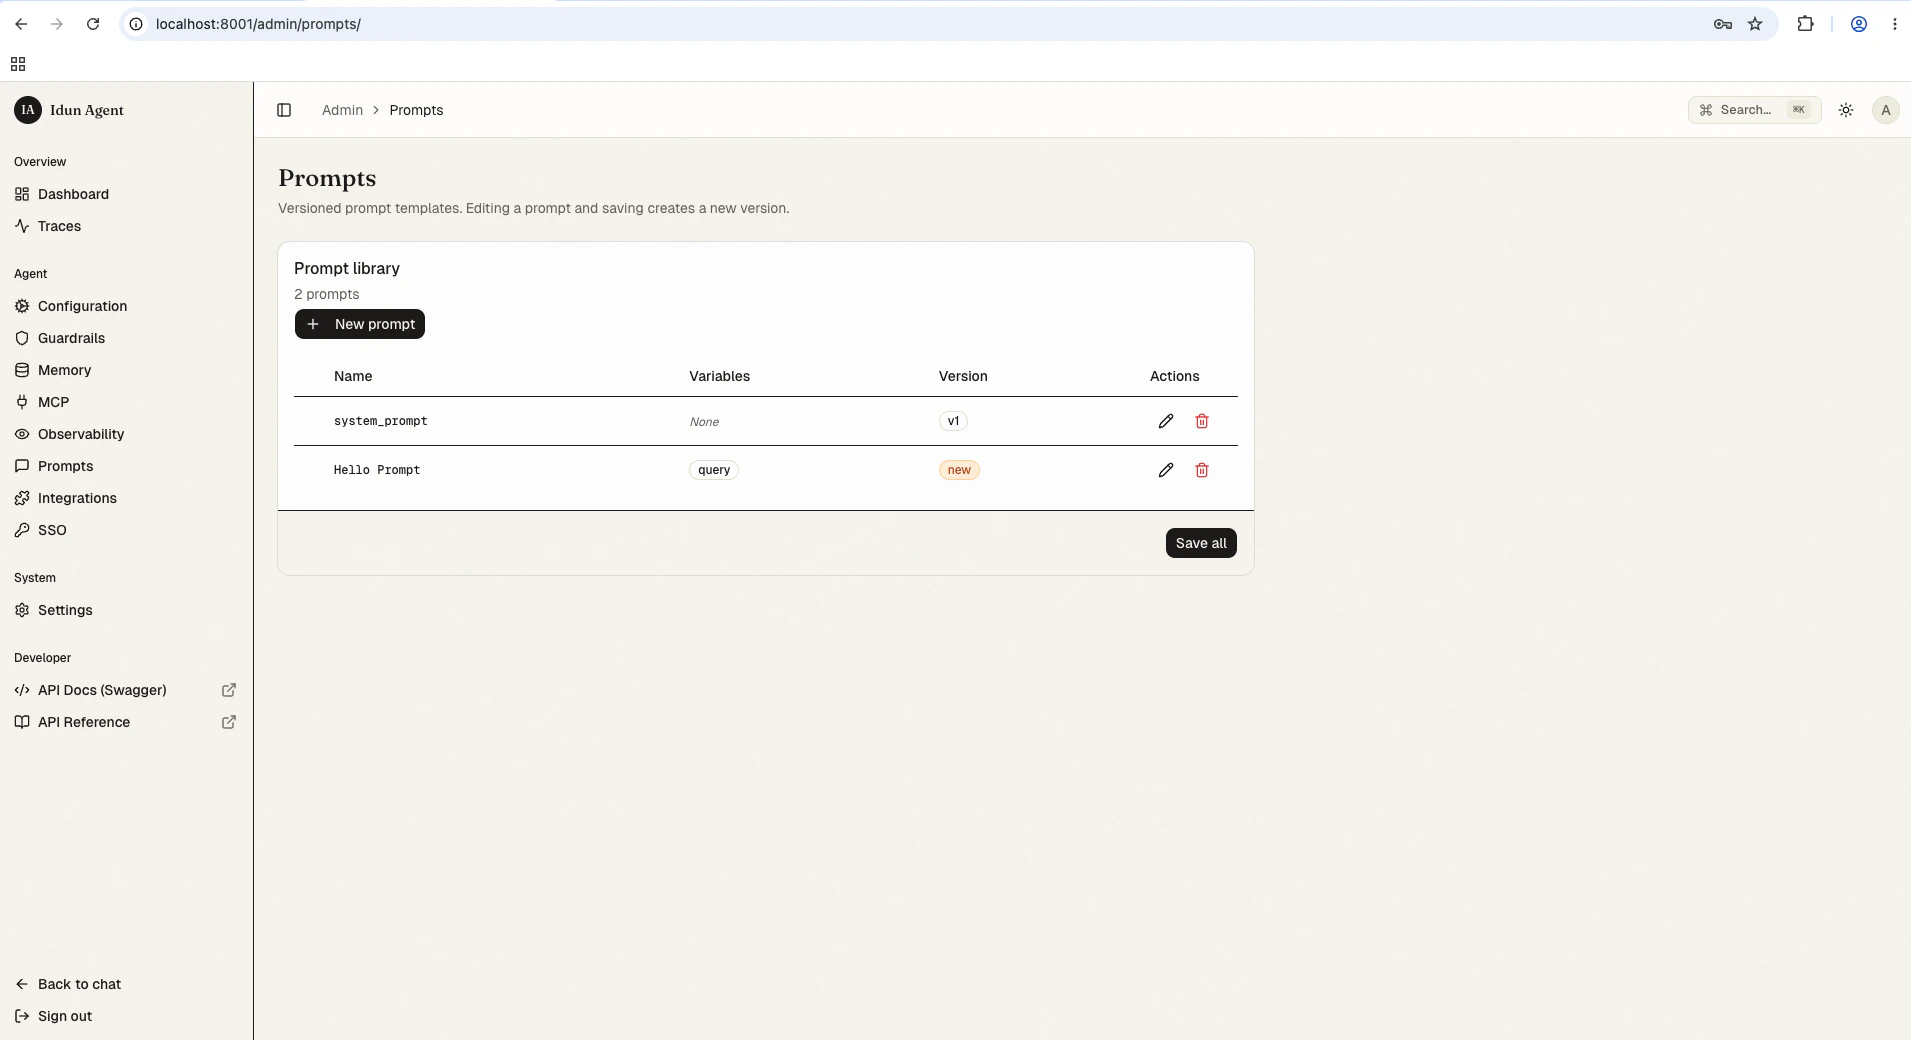Screen dimensions: 1911x1040
Task: Open the browser profile icon
Action: tap(1859, 24)
